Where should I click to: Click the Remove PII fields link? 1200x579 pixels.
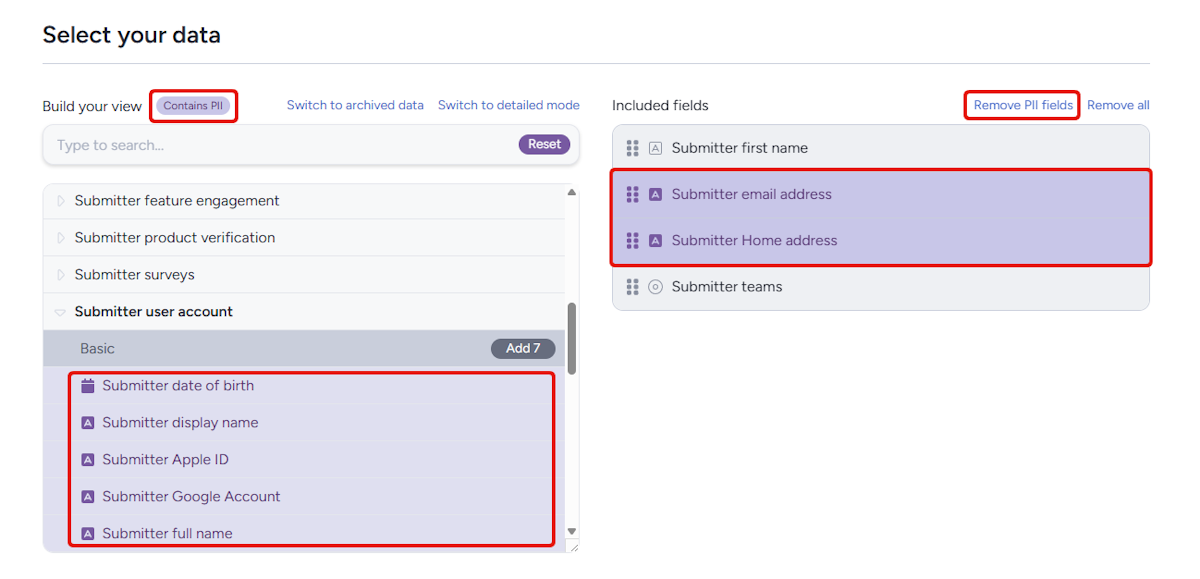[1023, 105]
